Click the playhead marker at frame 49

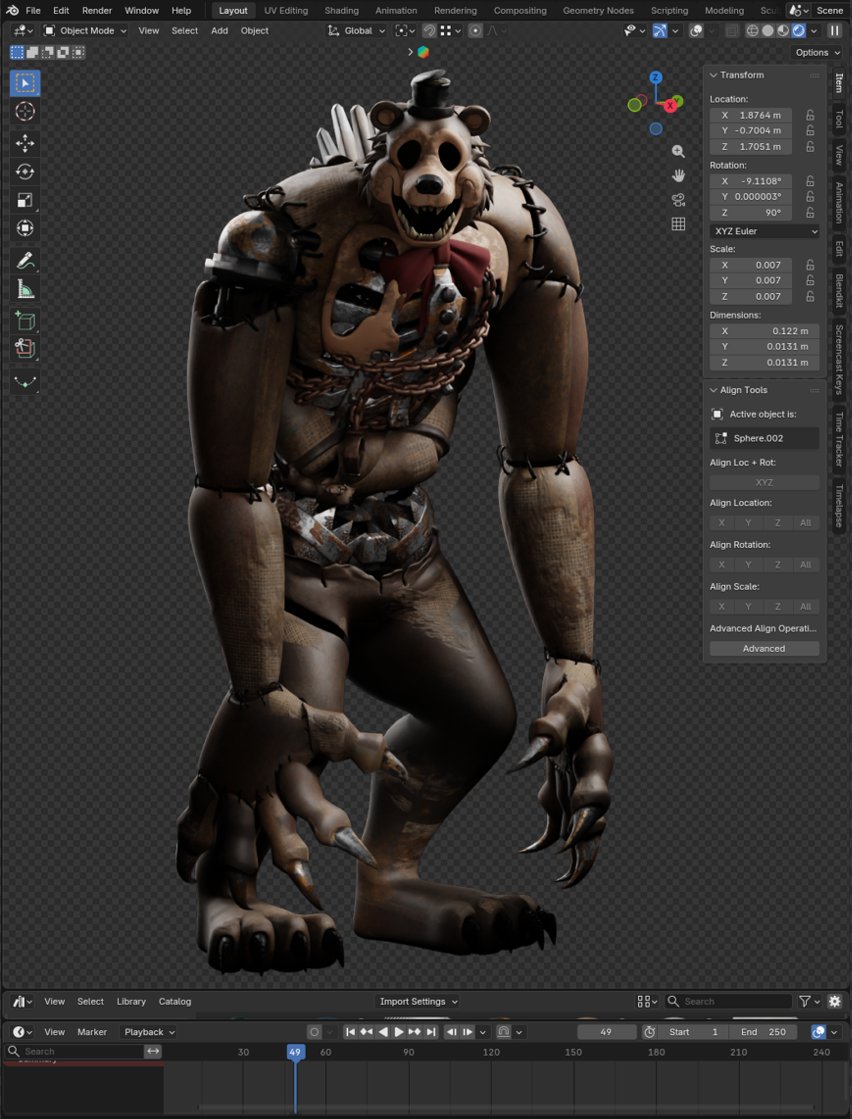pos(295,1052)
